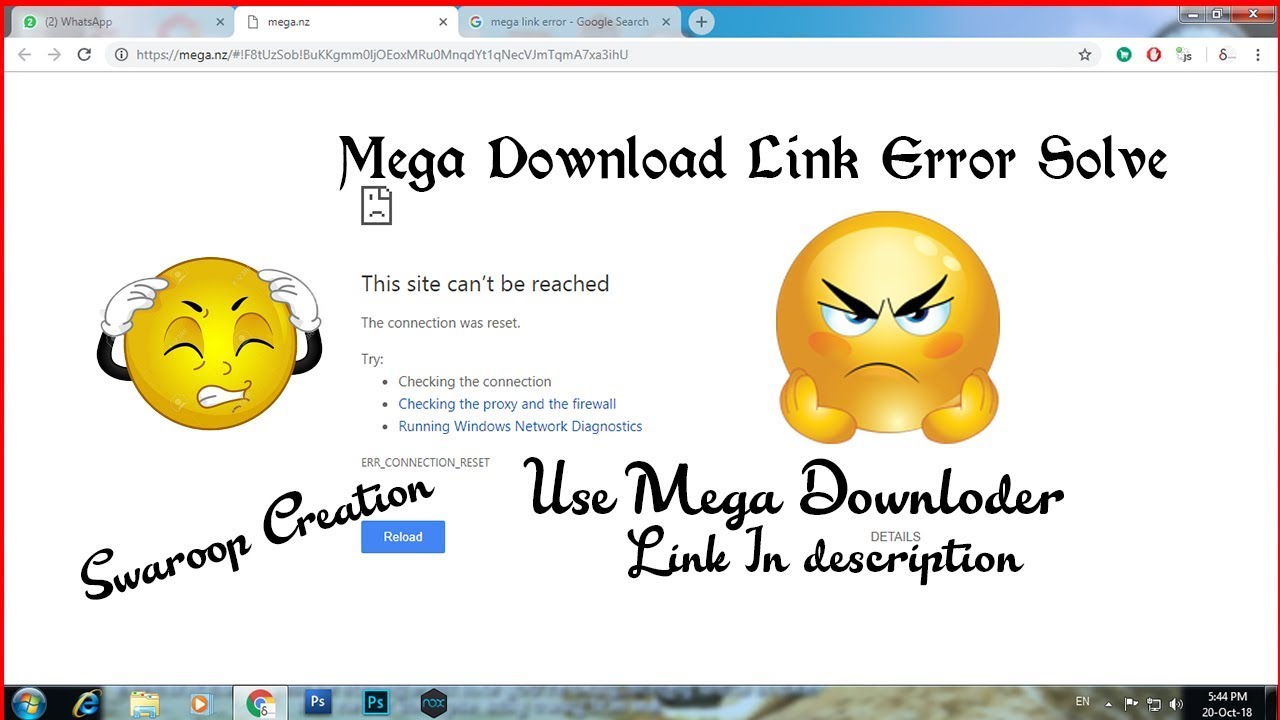Launch Nox player from taskbar
The image size is (1280, 720).
tap(433, 702)
